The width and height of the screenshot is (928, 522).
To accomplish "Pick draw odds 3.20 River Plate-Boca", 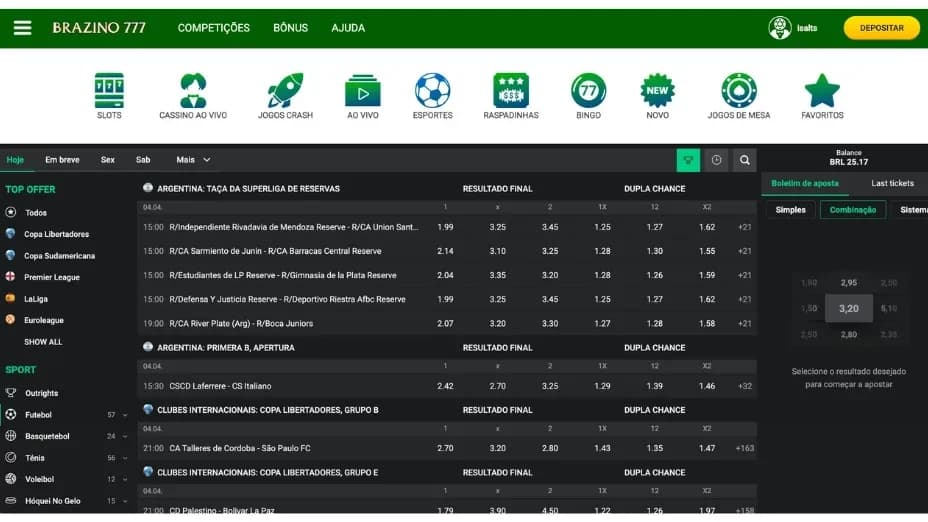I will [498, 324].
